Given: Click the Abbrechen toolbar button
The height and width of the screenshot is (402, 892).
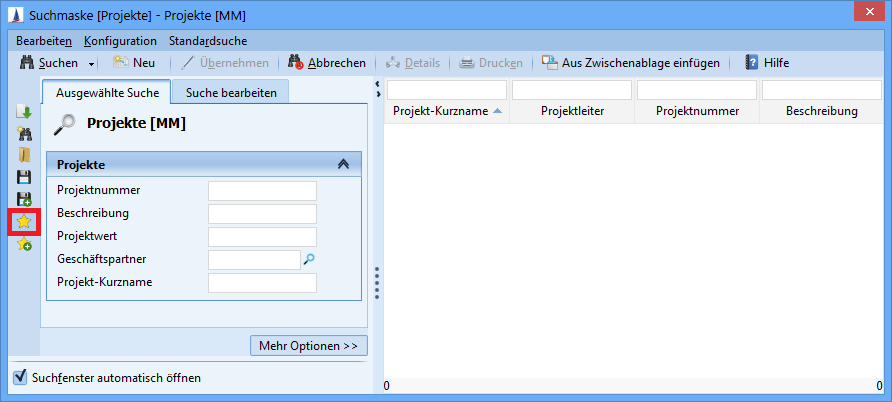Looking at the screenshot, I should pyautogui.click(x=327, y=63).
